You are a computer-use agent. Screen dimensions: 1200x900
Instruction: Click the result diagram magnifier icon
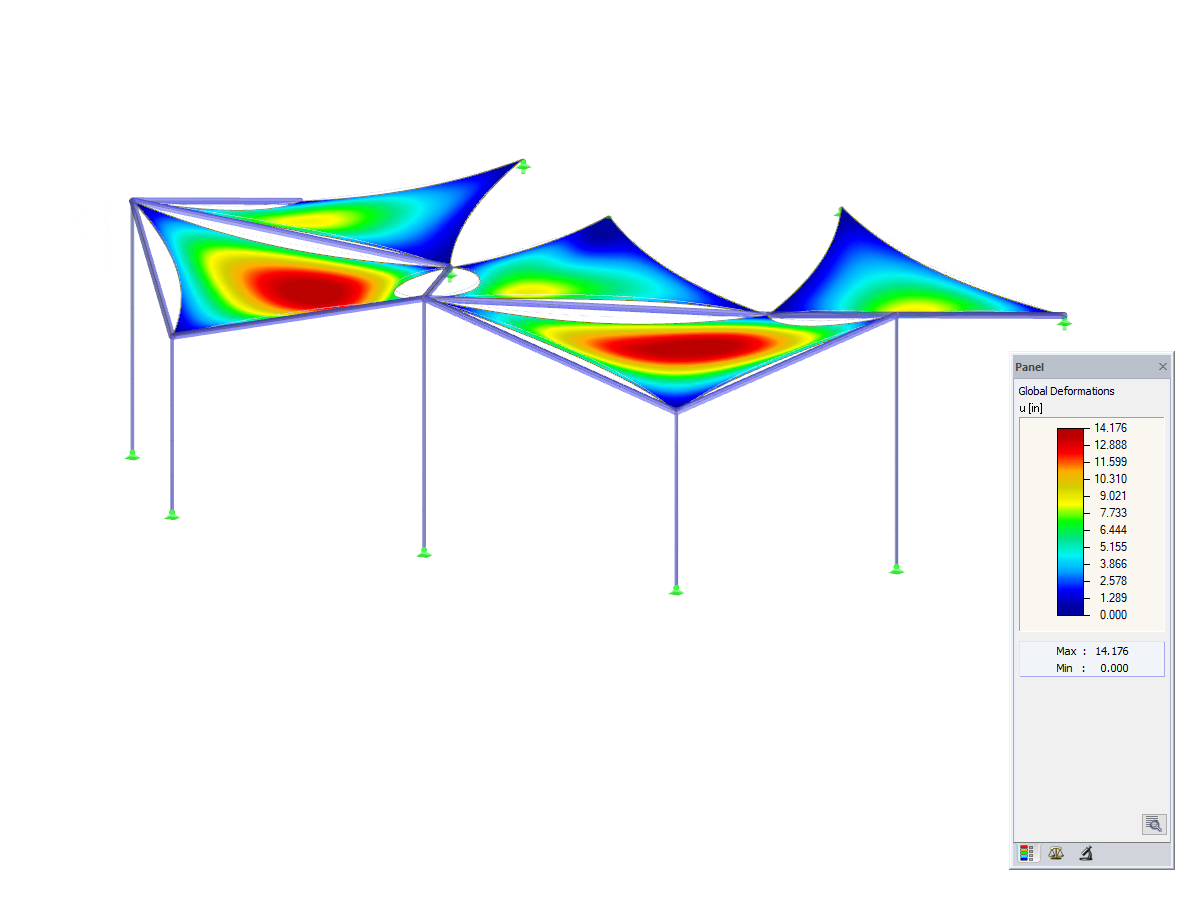[1153, 824]
